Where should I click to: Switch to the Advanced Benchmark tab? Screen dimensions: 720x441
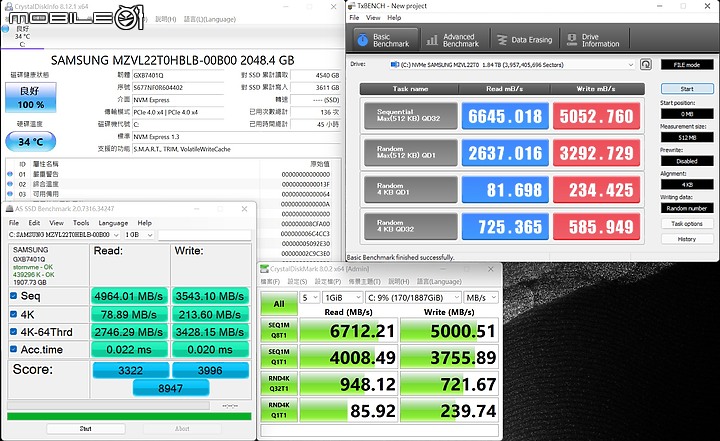click(x=453, y=40)
